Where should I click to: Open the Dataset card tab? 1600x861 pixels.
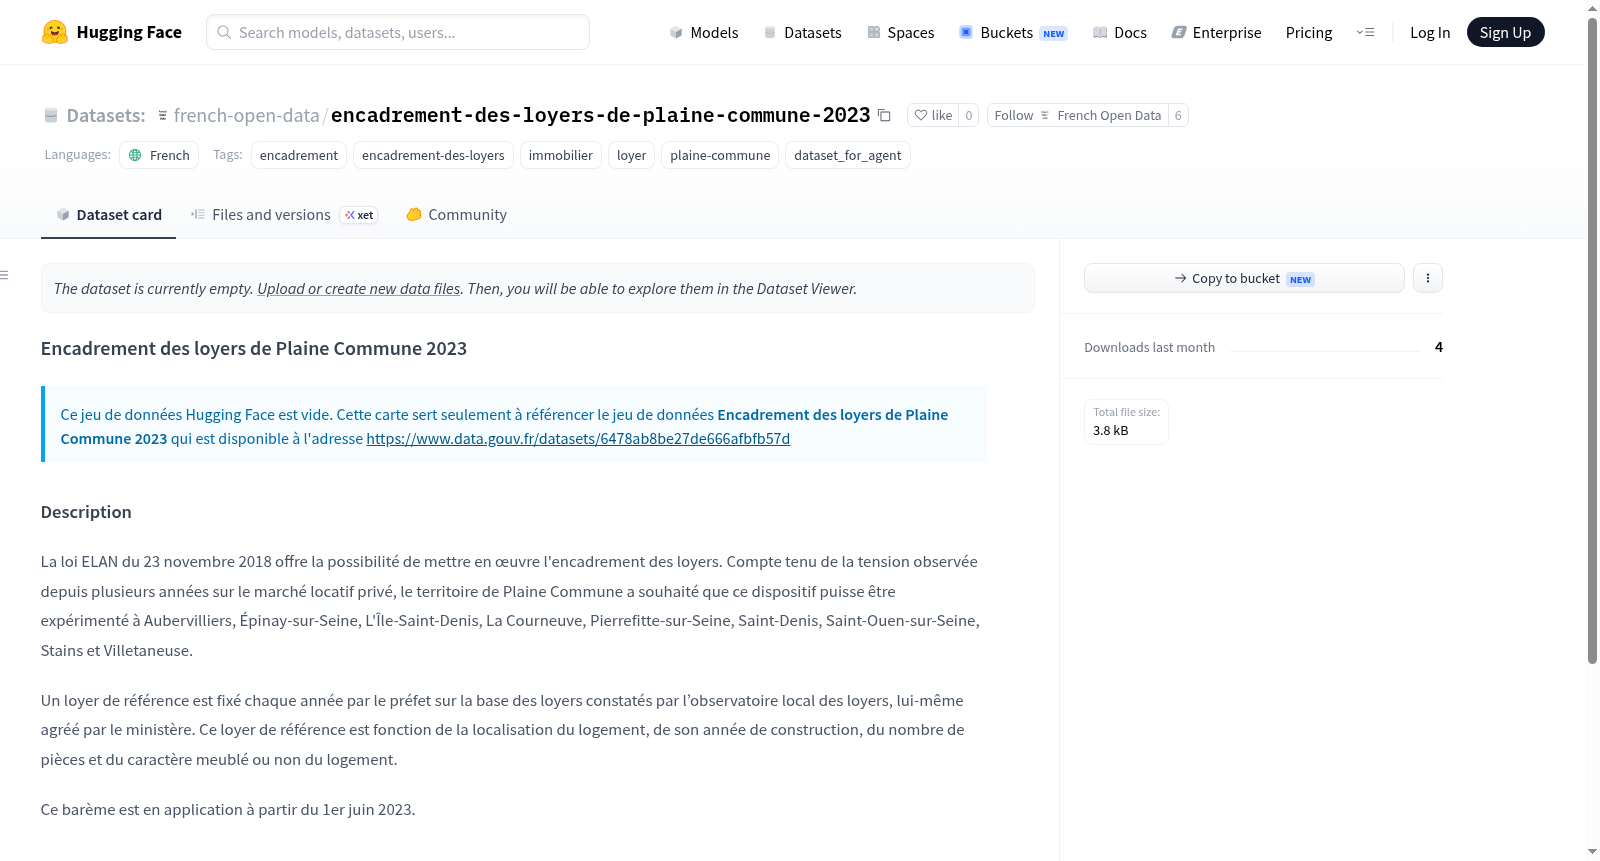[108, 215]
